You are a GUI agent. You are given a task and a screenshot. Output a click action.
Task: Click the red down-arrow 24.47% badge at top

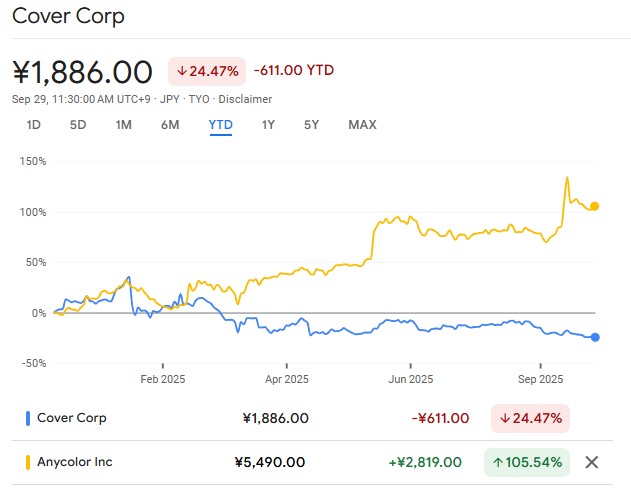coord(207,71)
